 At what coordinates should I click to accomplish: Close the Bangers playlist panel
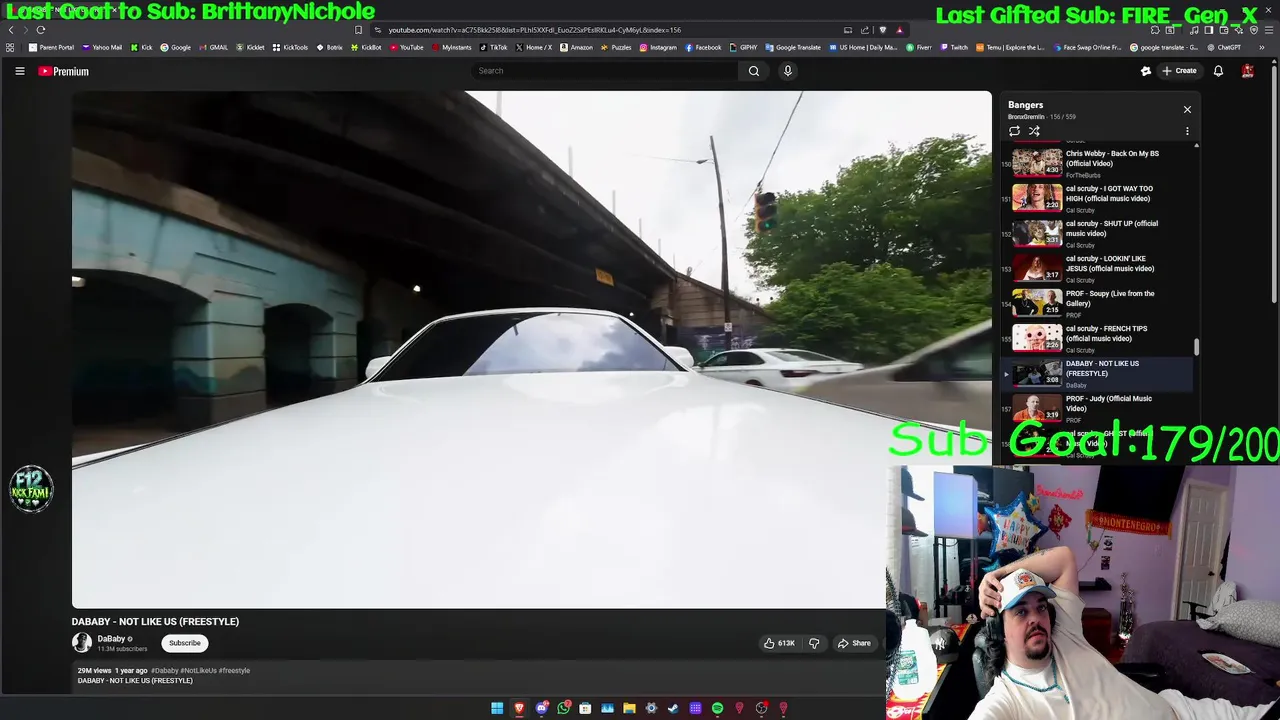[1187, 109]
